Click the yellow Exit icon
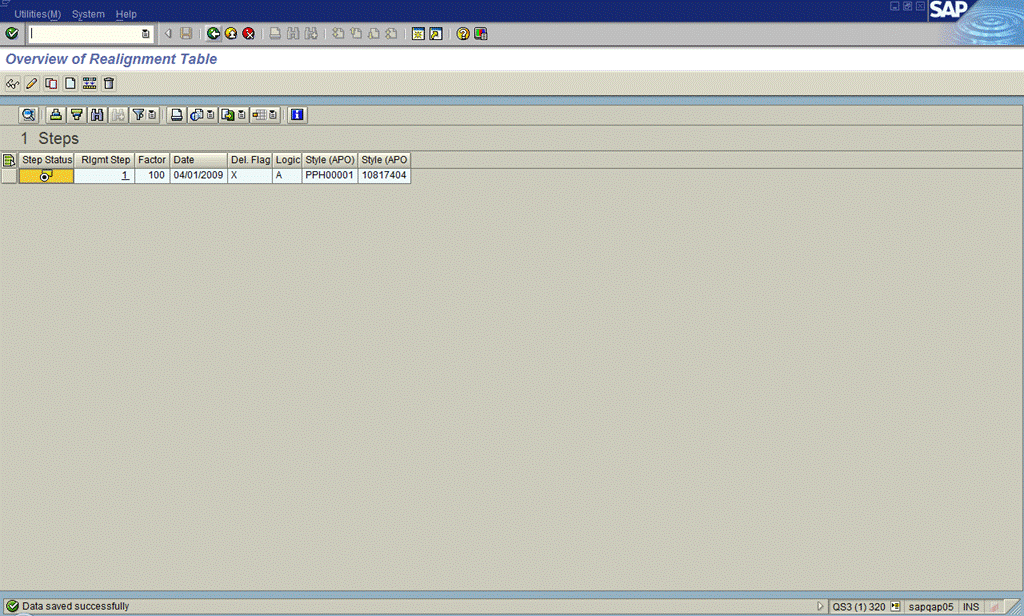 pyautogui.click(x=231, y=33)
